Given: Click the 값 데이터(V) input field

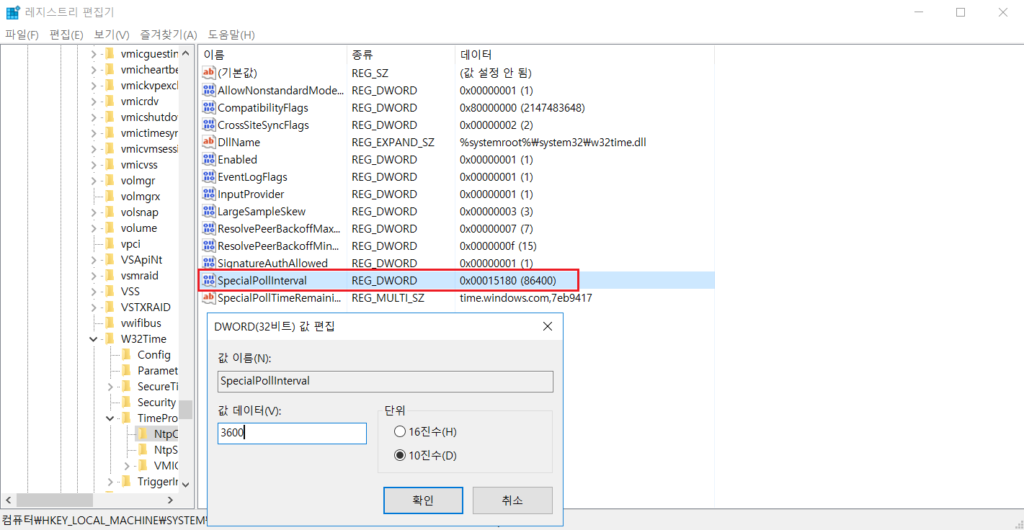Looking at the screenshot, I should (292, 433).
